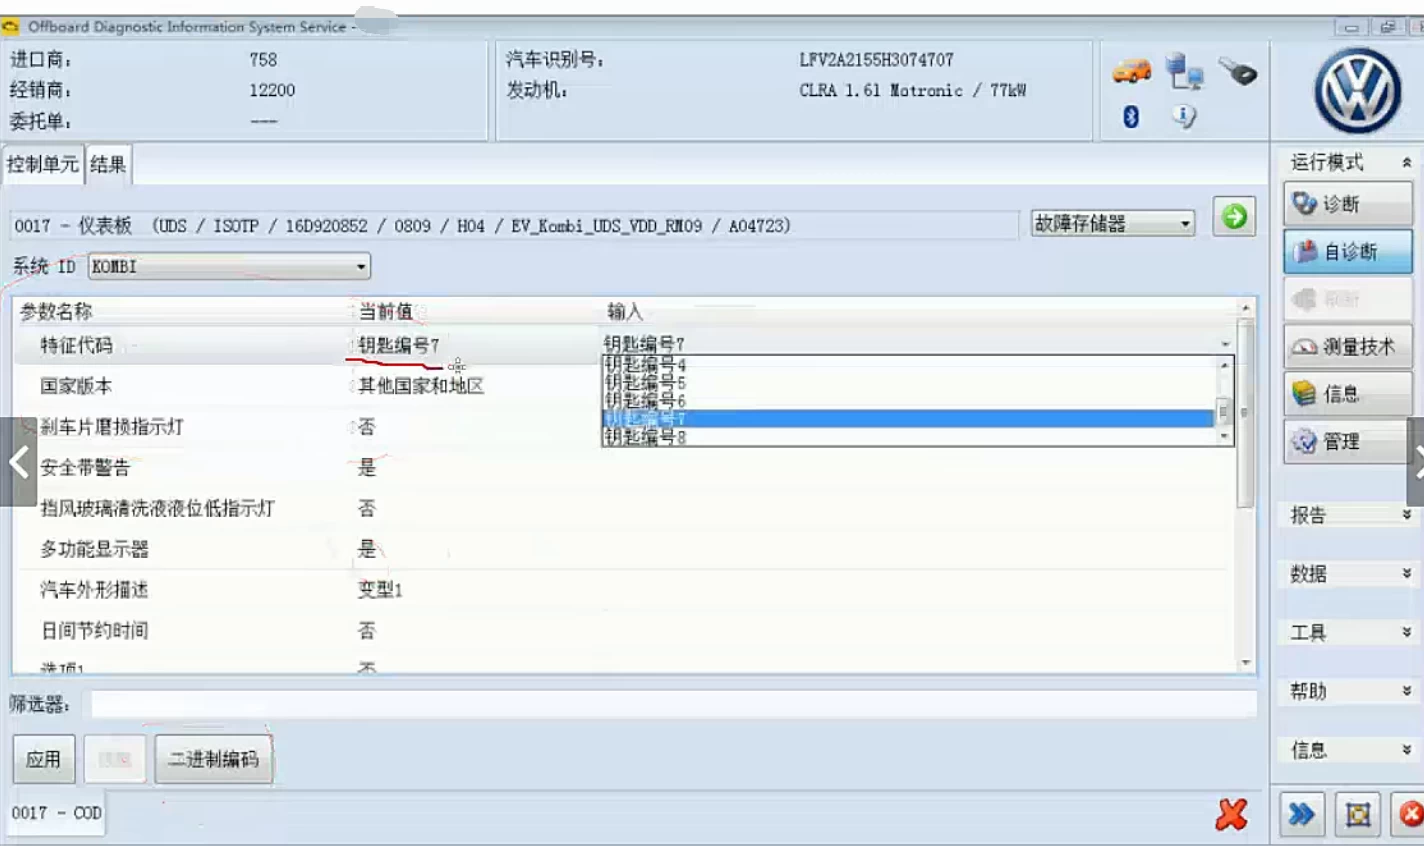
Task: Expand the bottom 信息 section
Action: click(1407, 749)
